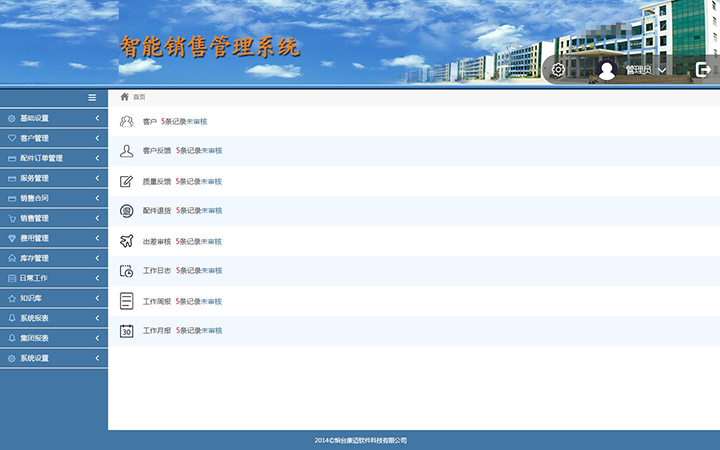Click the home icon in breadcrumb
This screenshot has width=720, height=450.
(x=125, y=97)
